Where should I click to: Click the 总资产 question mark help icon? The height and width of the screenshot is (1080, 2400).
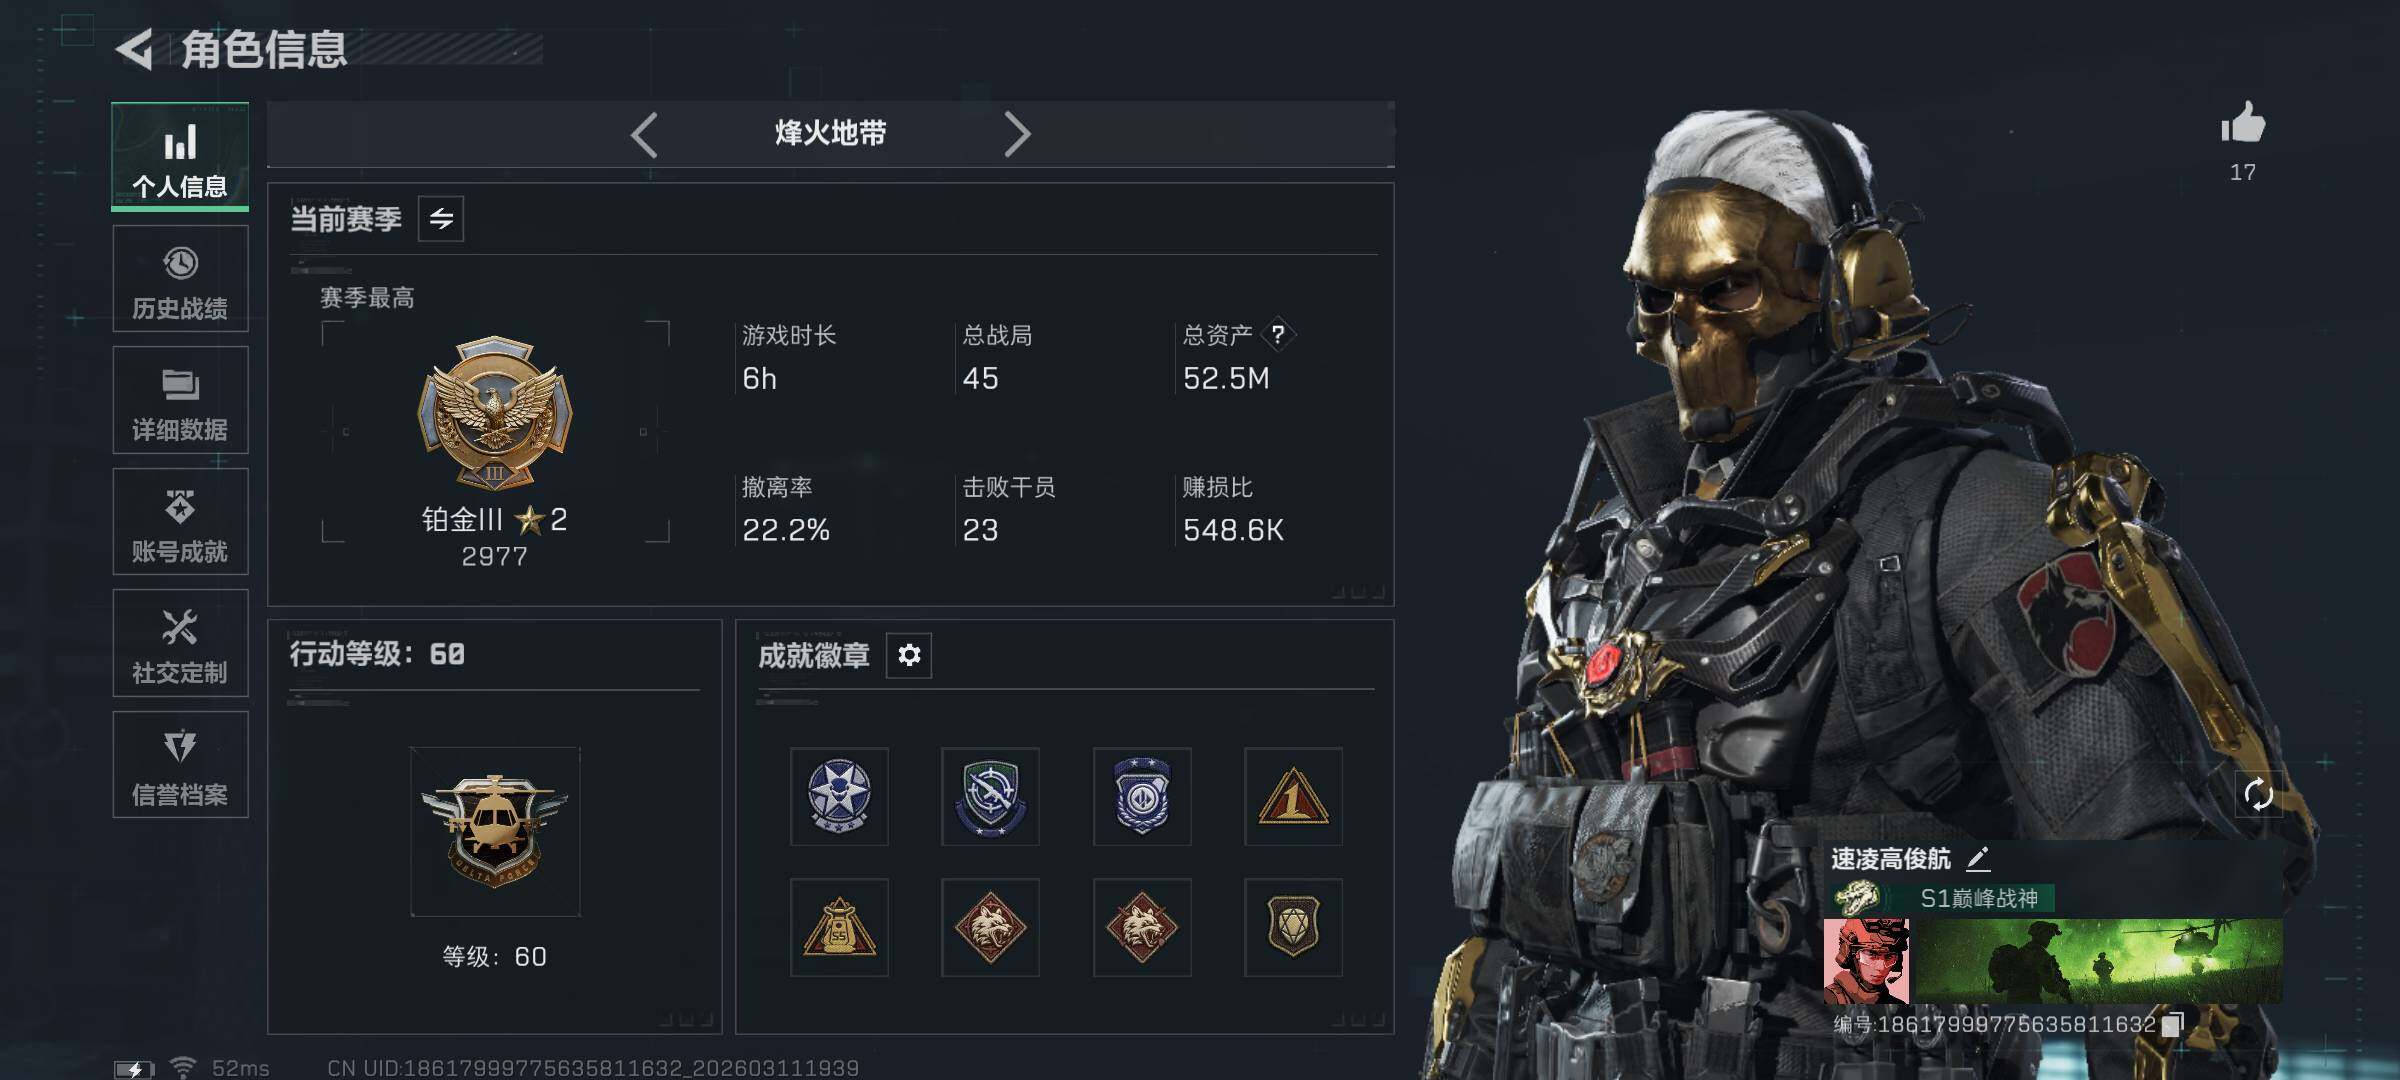[1277, 334]
